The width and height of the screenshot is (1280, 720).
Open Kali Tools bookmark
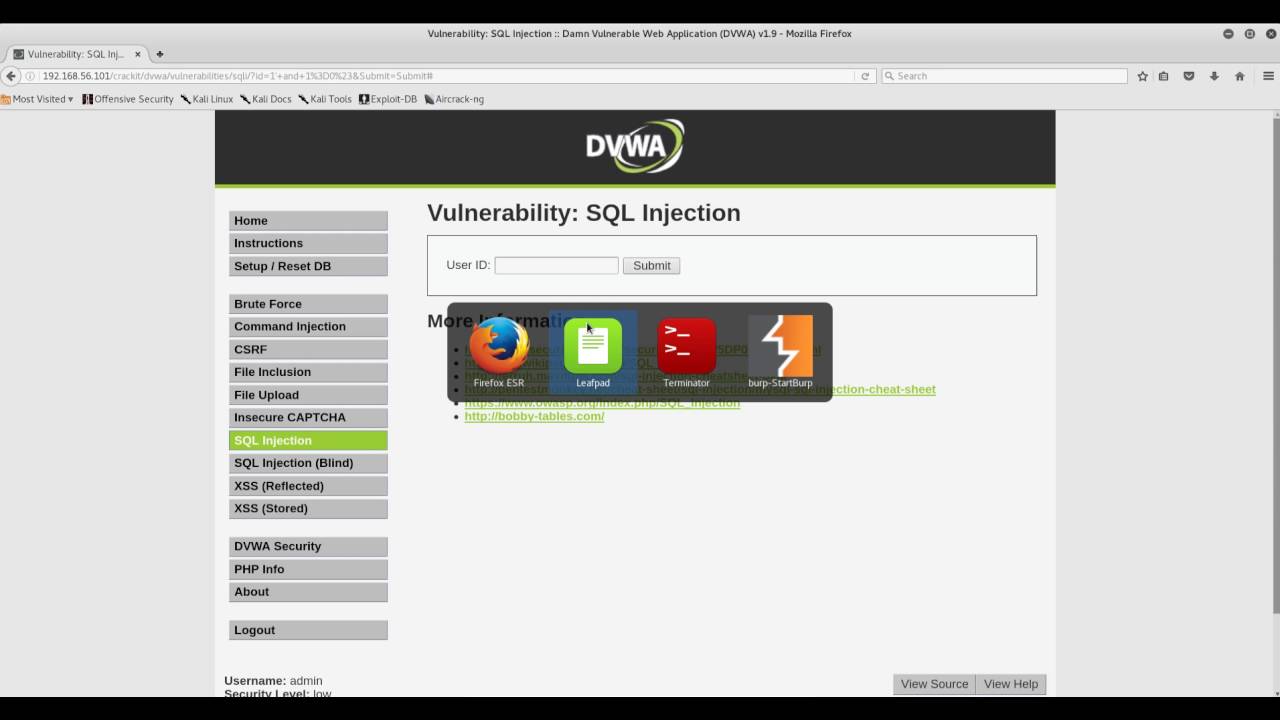coord(325,99)
